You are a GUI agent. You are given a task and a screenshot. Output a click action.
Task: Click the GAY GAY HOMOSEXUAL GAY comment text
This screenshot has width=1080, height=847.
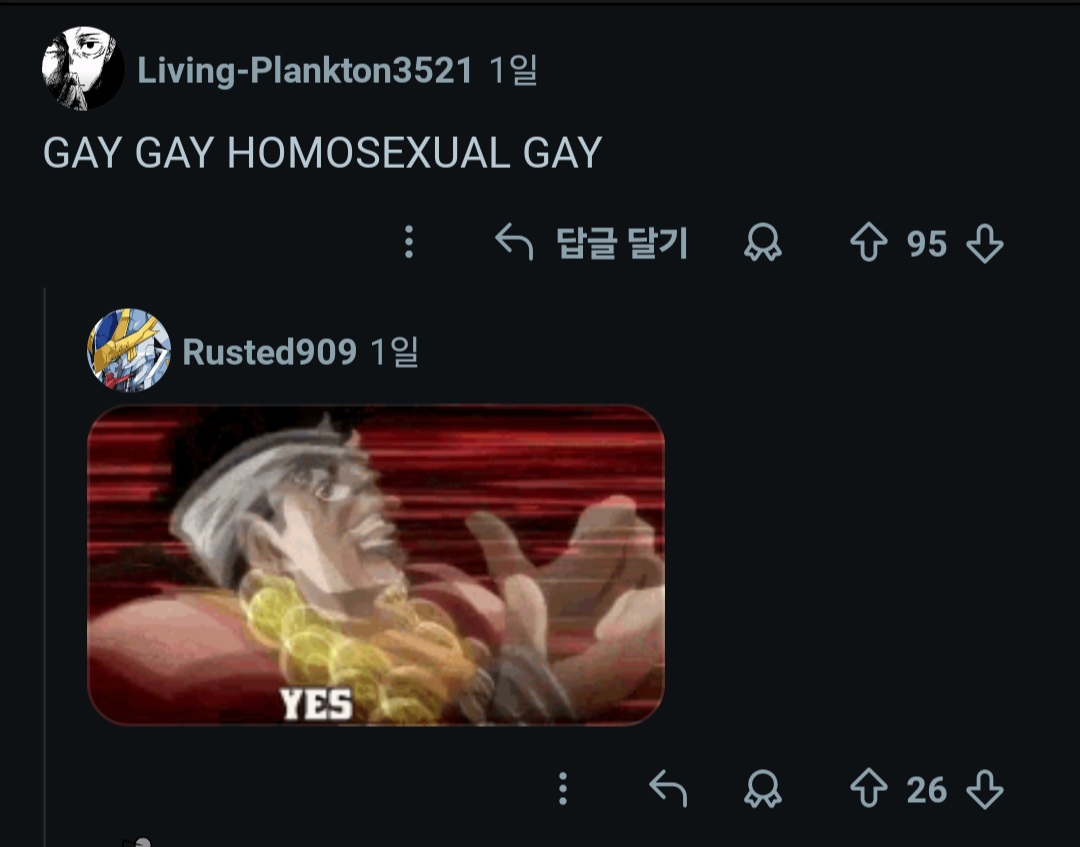tap(322, 153)
